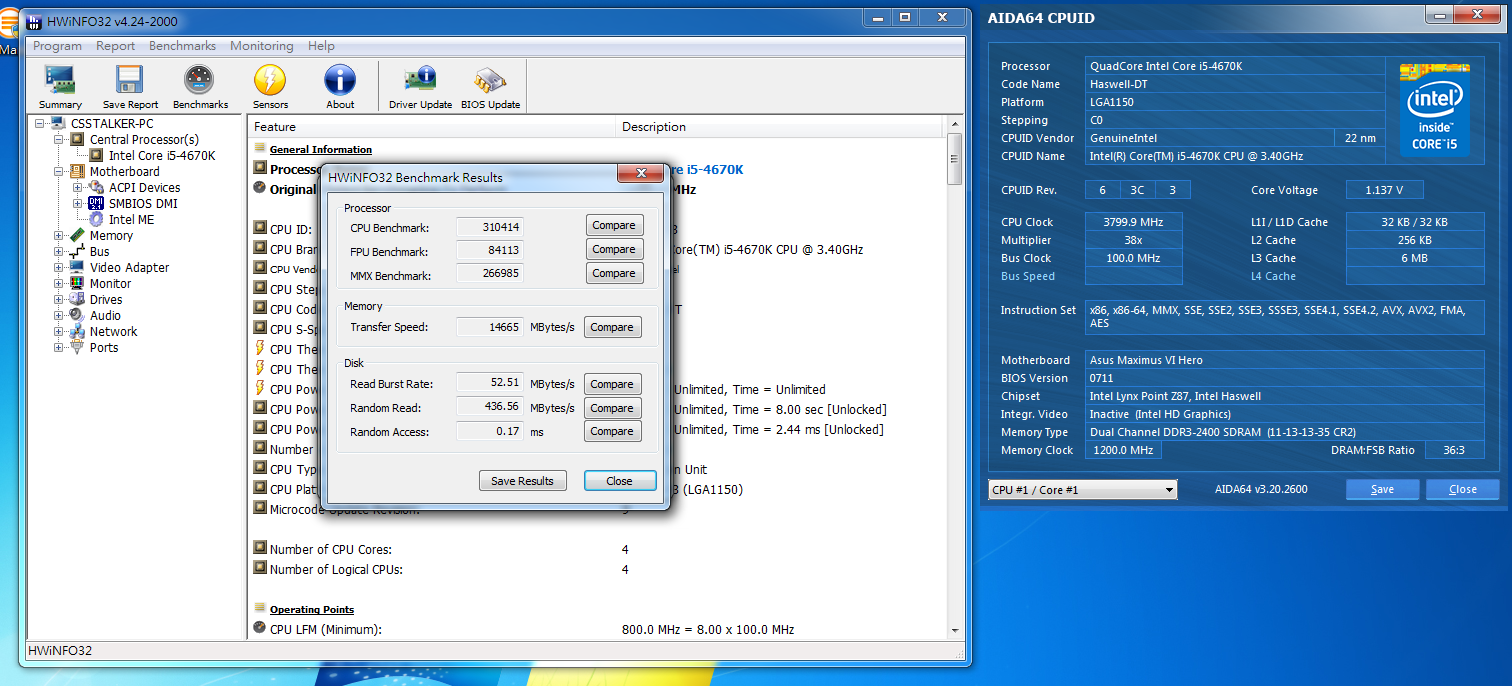
Task: Click the icon beside Number of CPU Cores
Action: click(x=260, y=548)
